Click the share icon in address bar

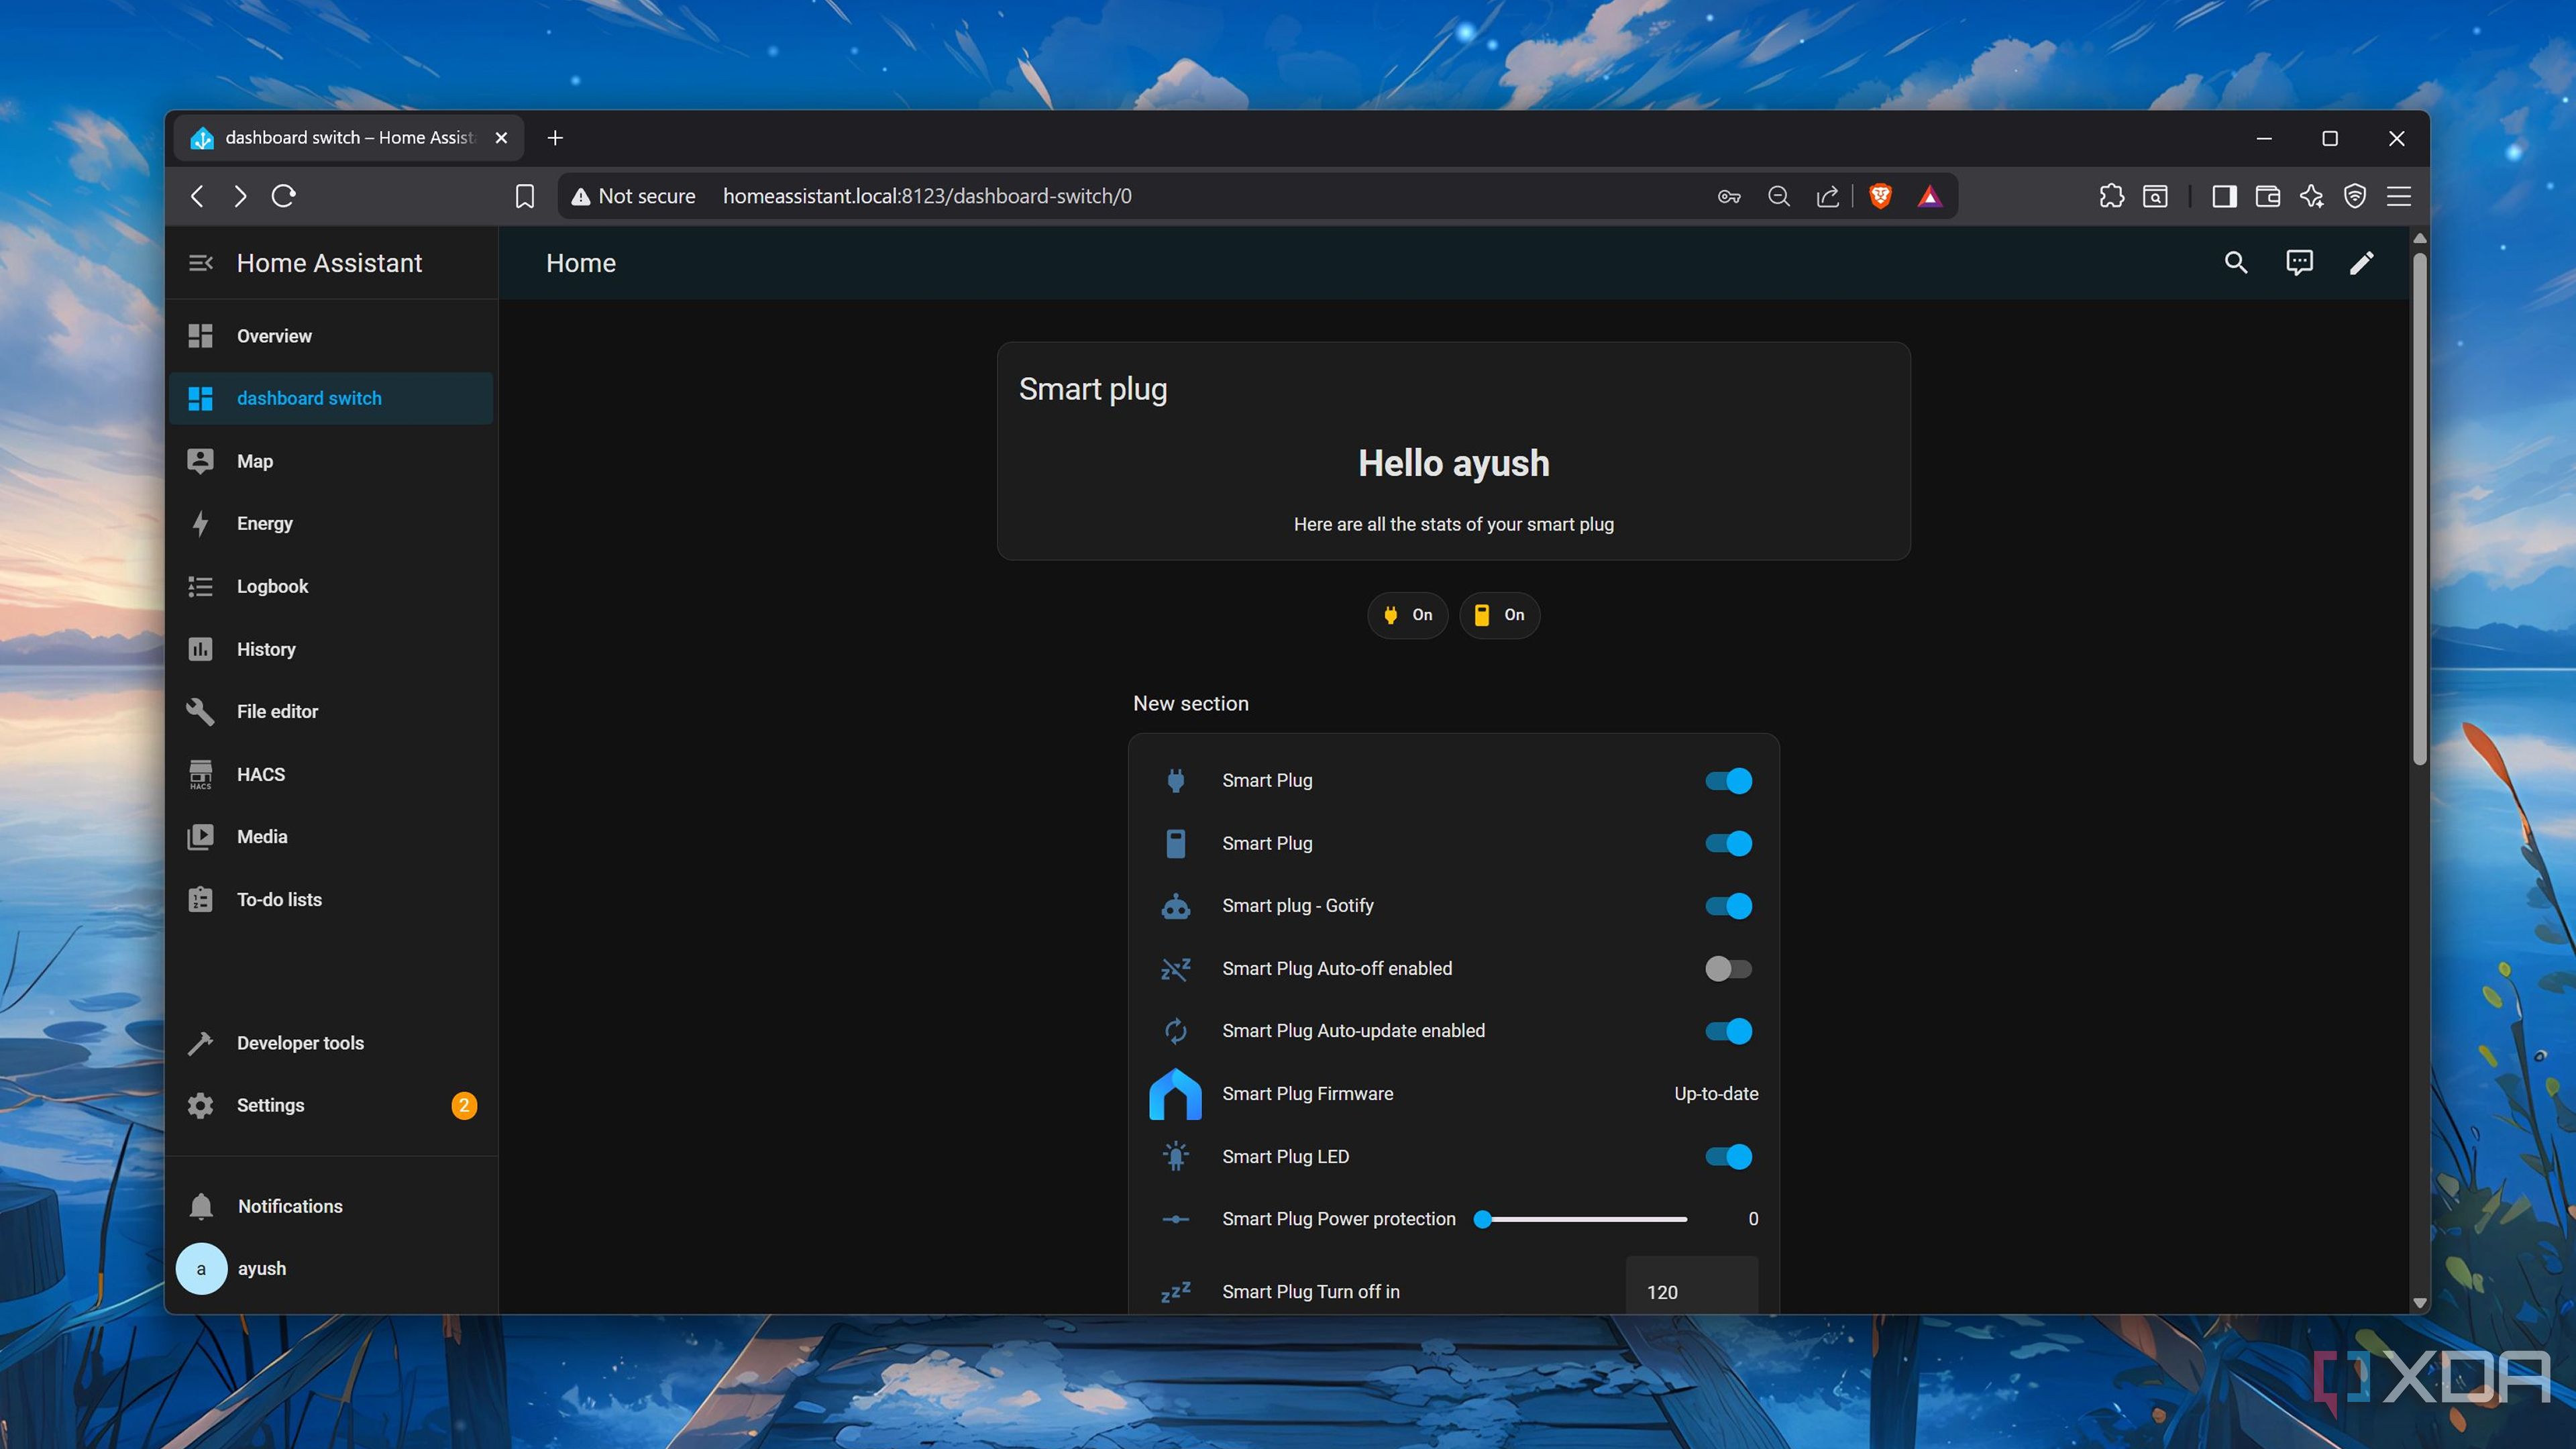coord(1828,196)
